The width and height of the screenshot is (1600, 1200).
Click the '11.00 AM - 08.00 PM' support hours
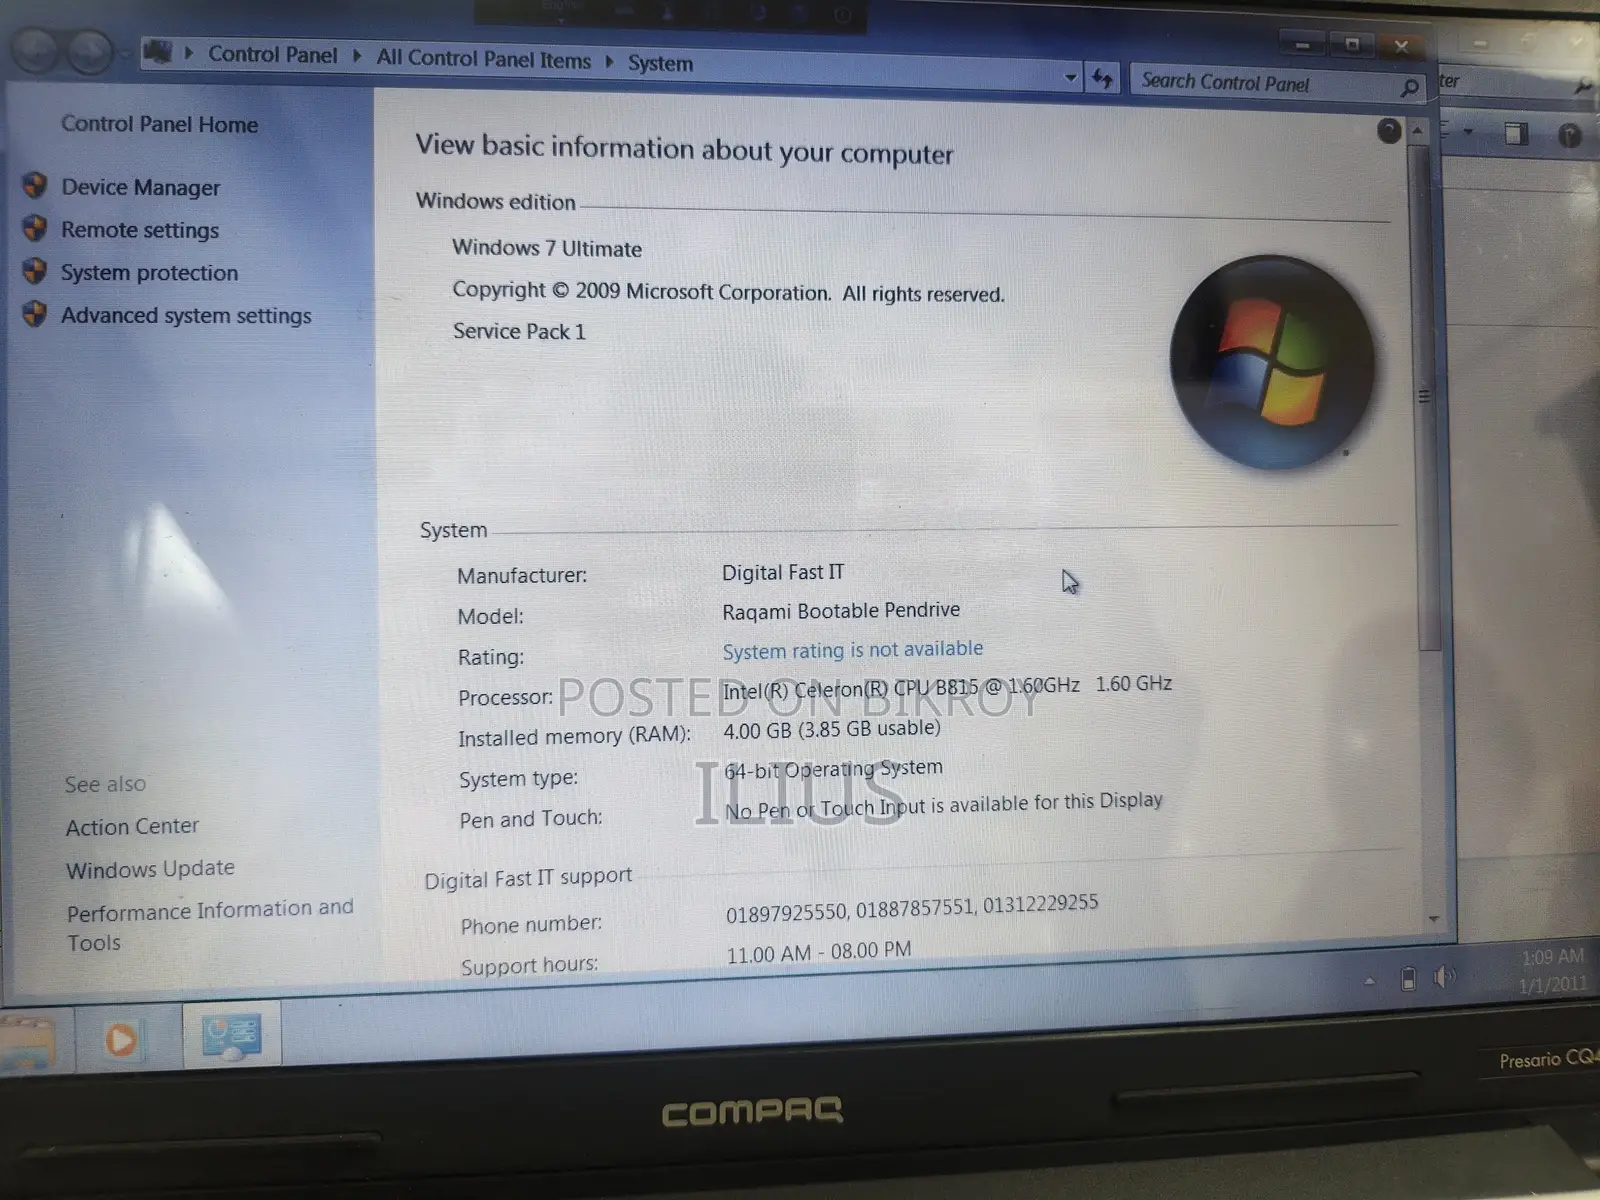(819, 952)
